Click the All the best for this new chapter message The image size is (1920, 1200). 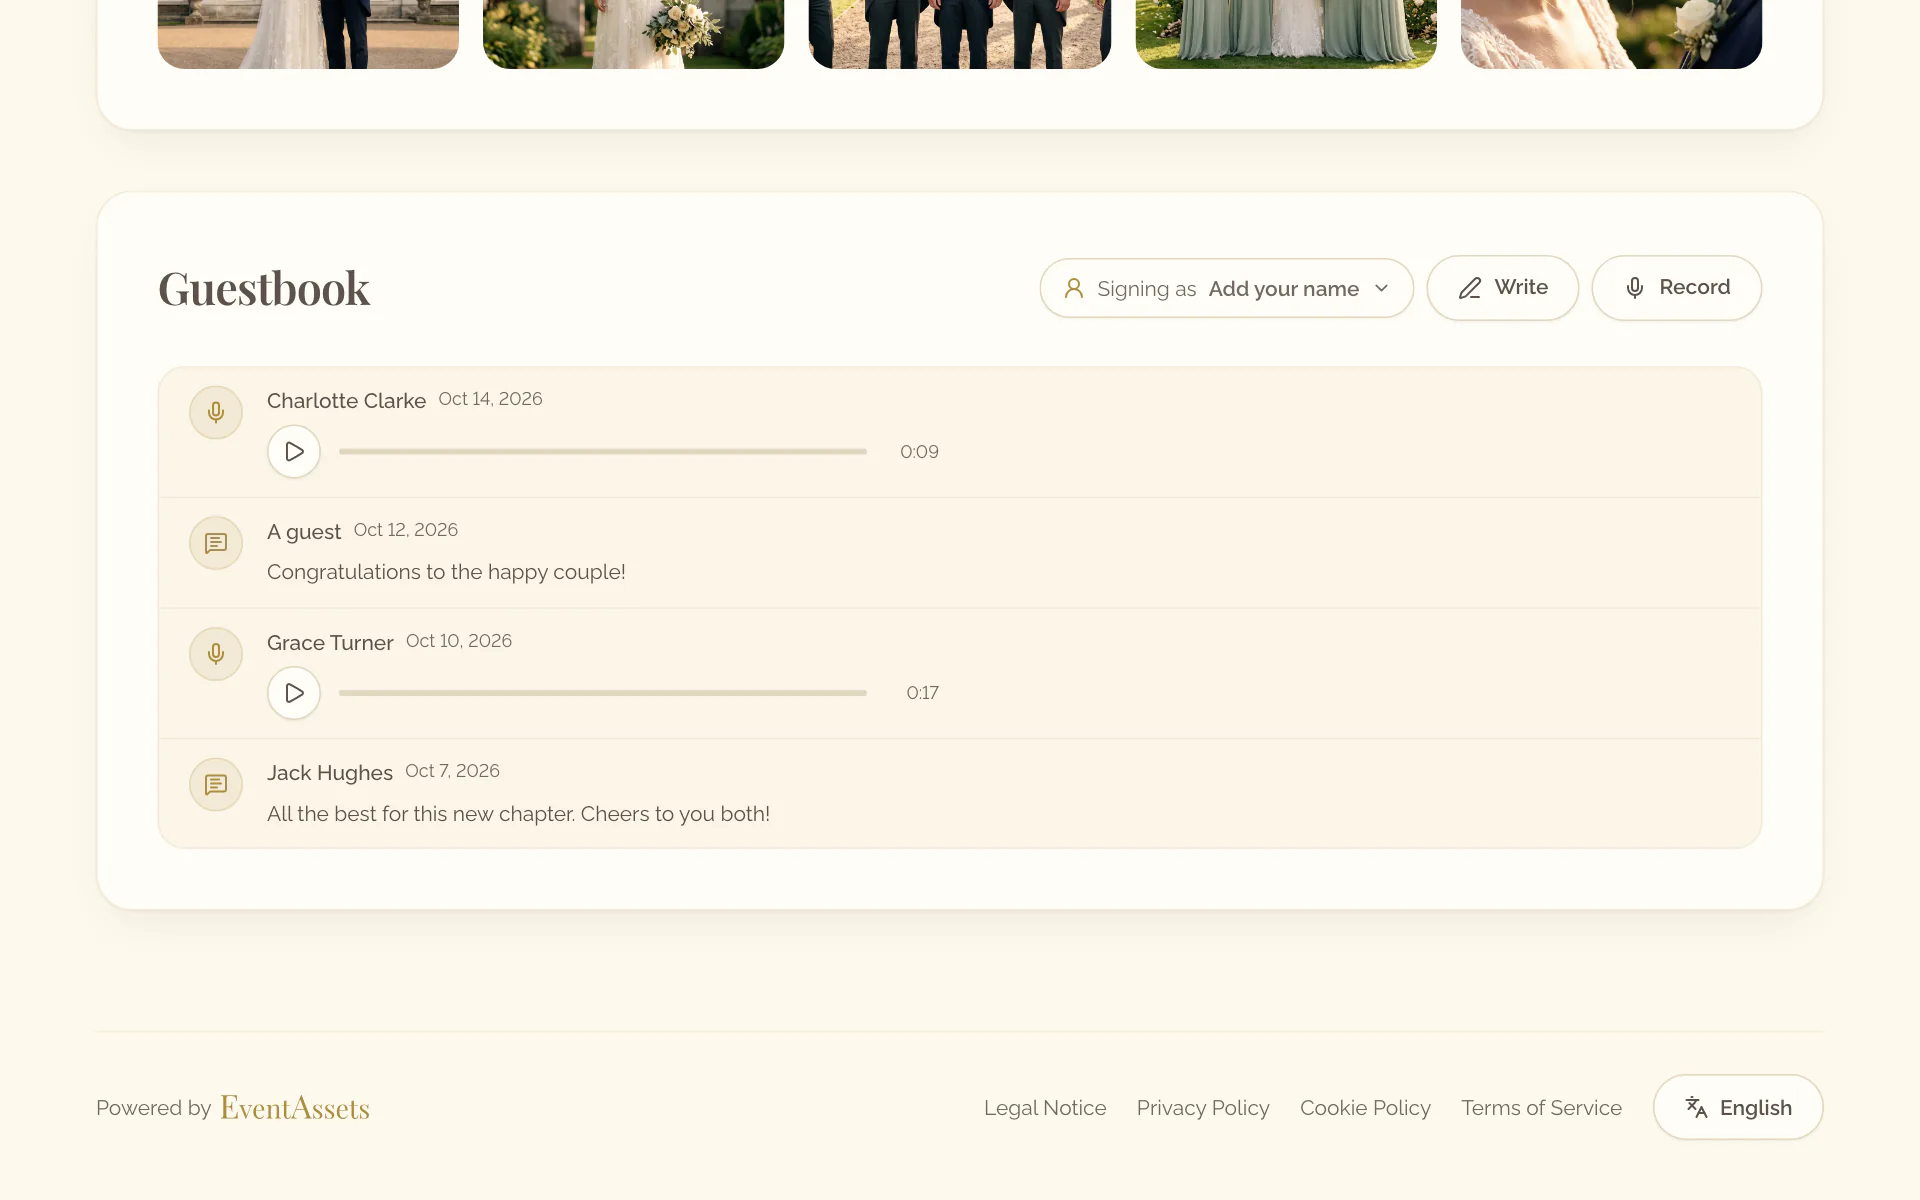point(518,814)
